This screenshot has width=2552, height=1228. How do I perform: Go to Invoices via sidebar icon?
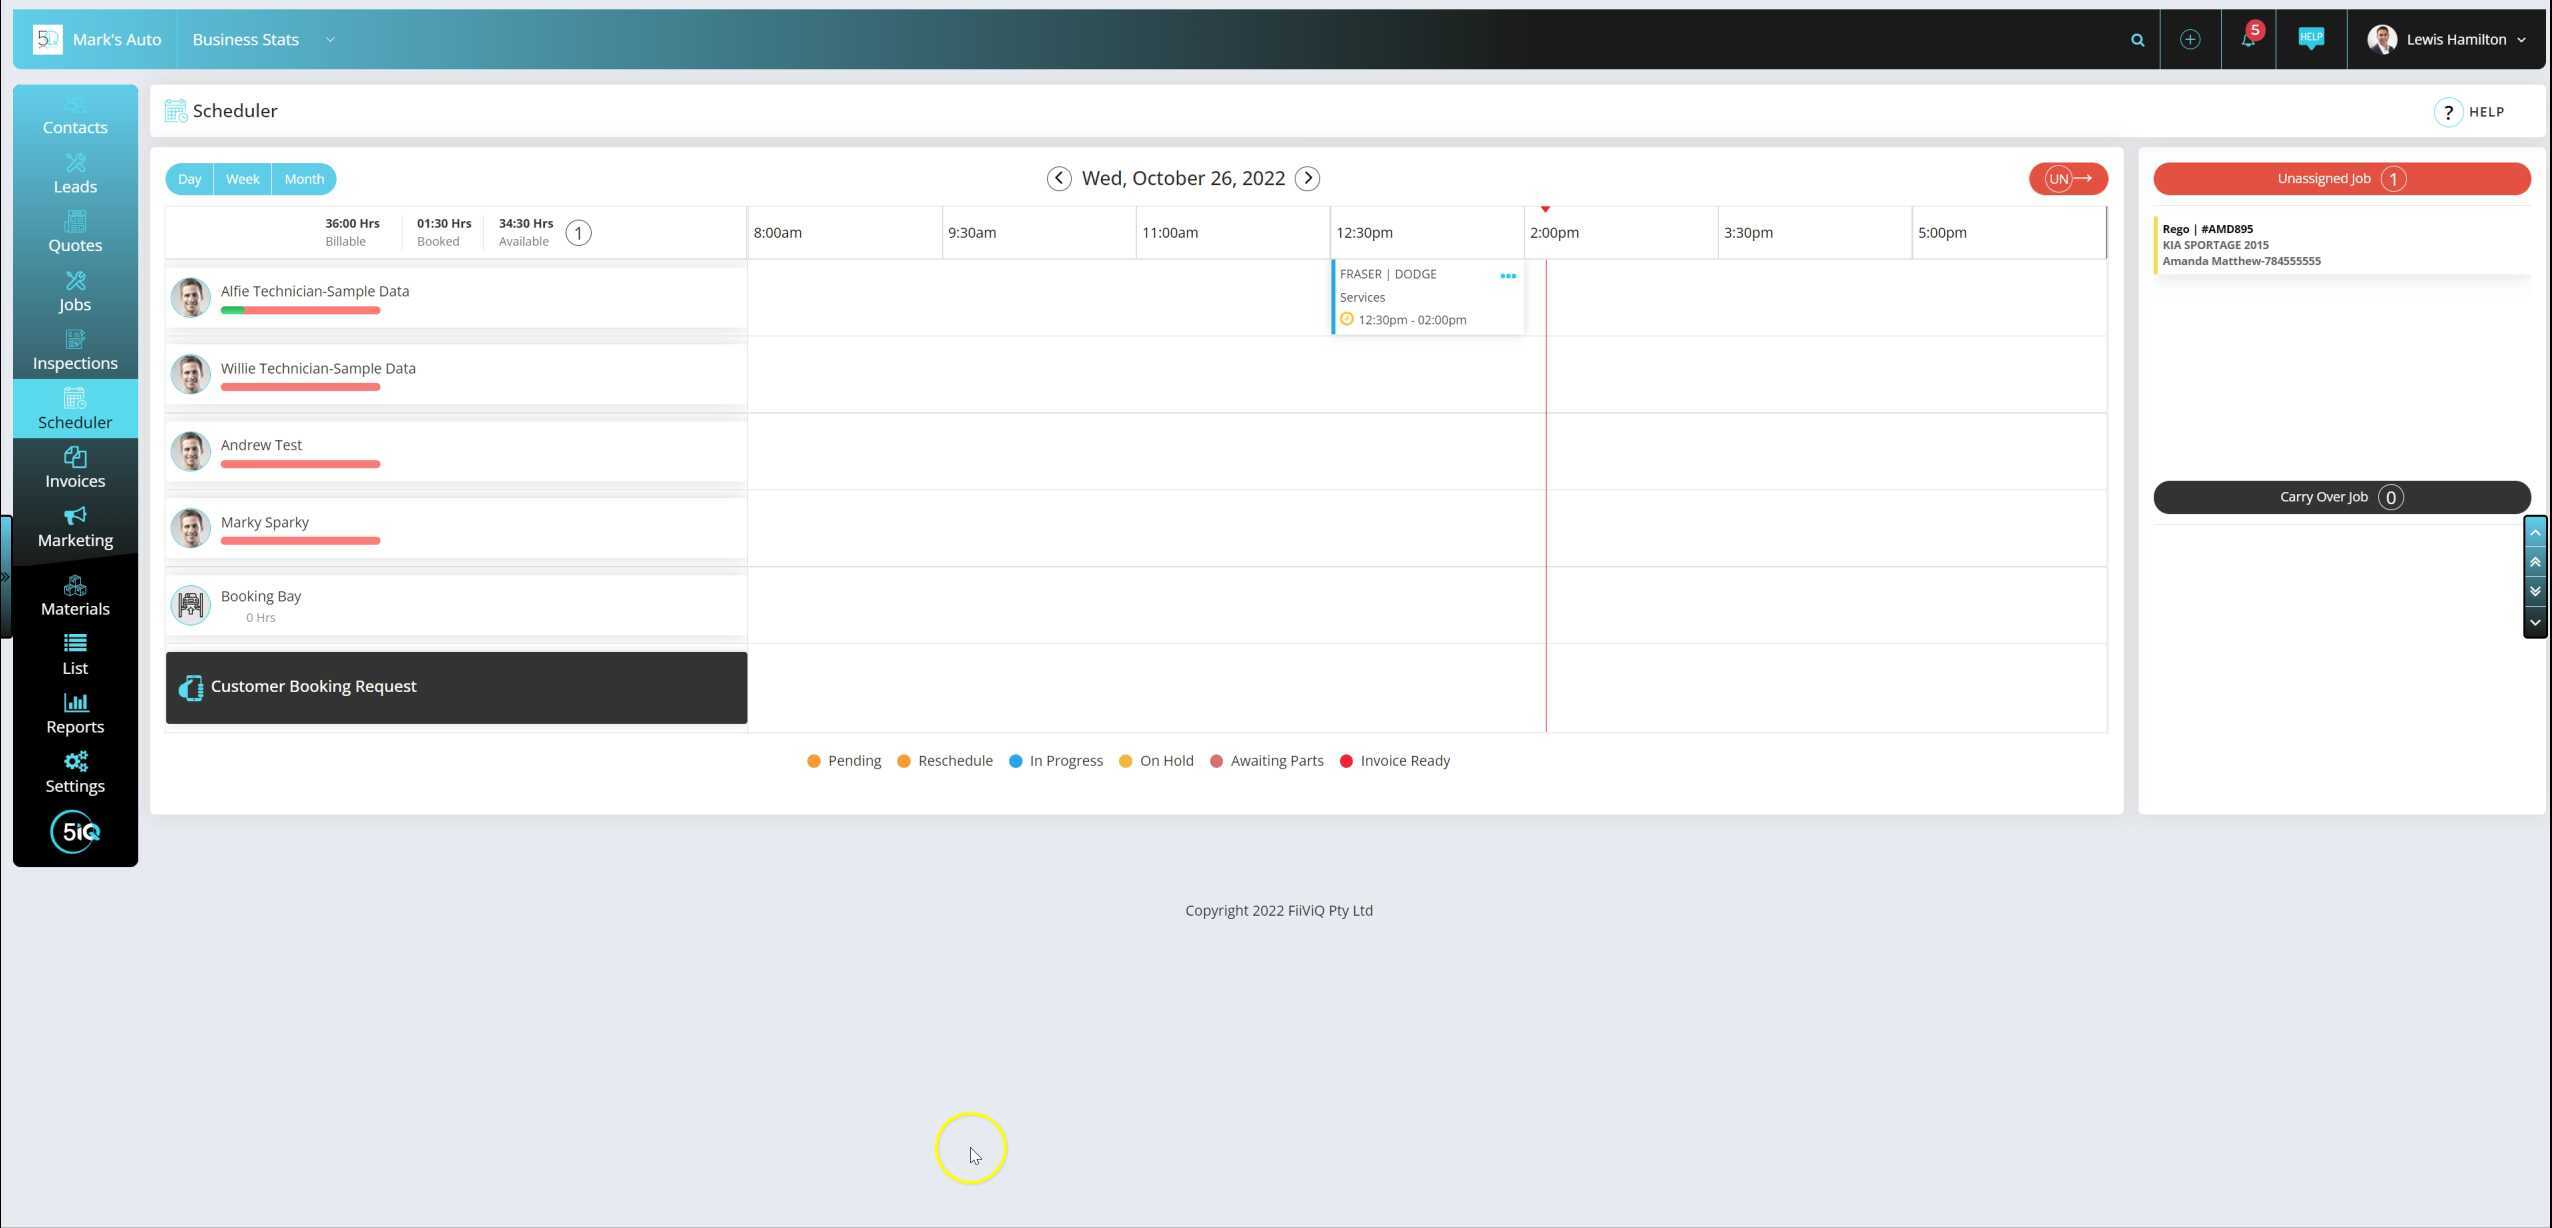(74, 466)
